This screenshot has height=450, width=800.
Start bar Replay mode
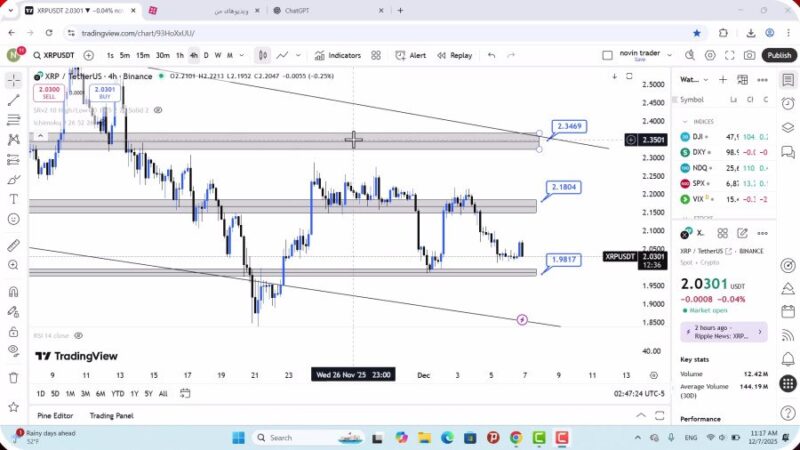453,56
